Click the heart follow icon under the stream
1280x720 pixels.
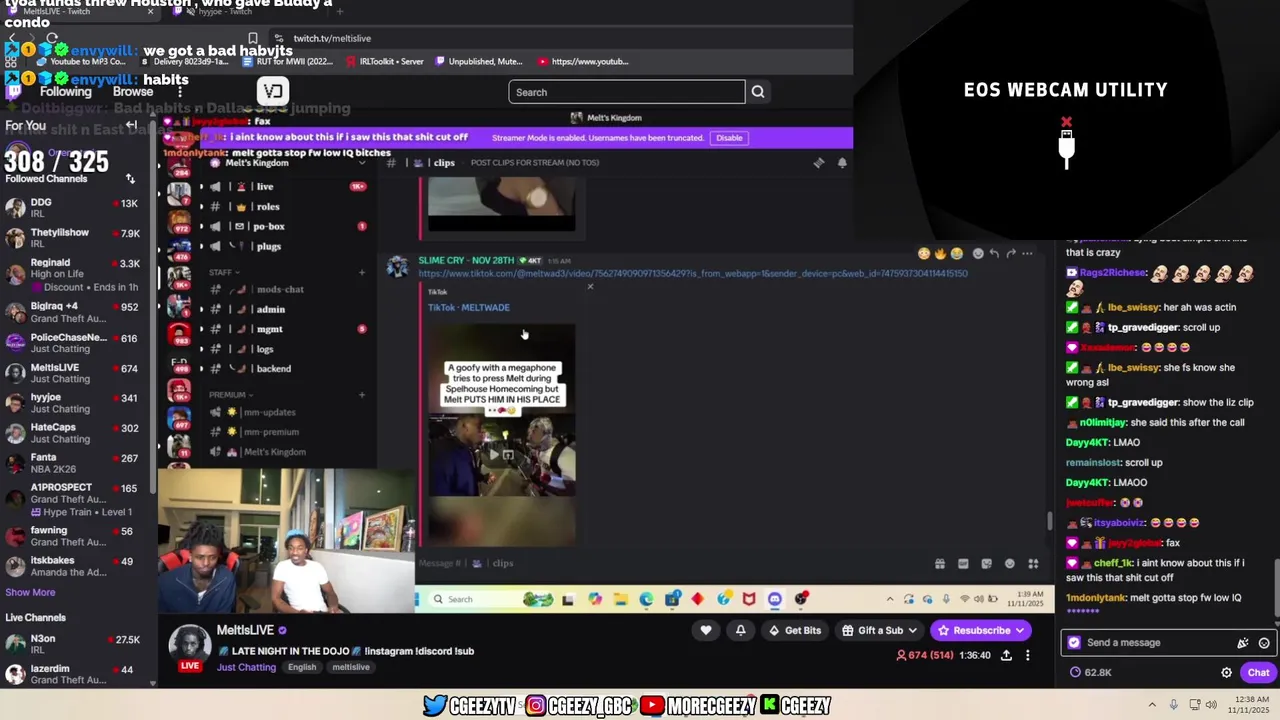pos(706,630)
